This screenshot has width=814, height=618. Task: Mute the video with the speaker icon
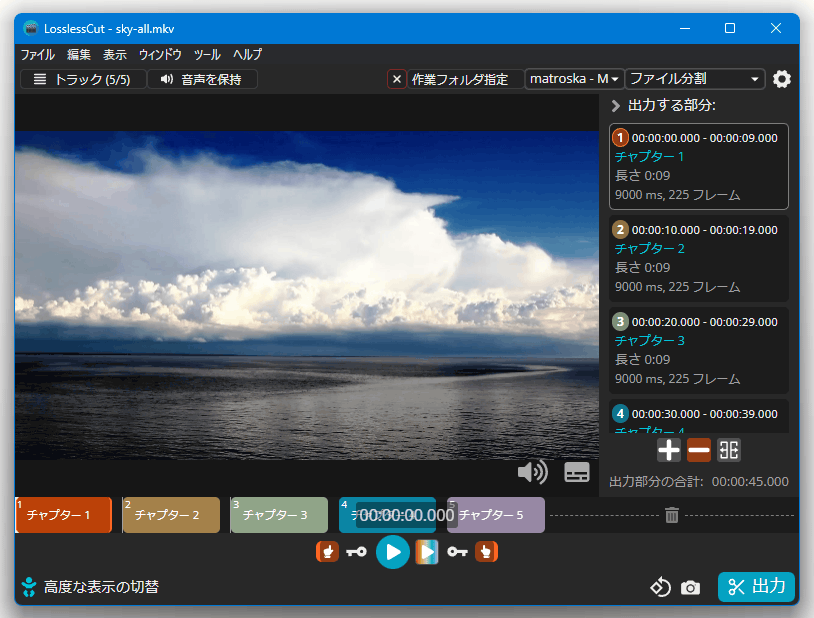[533, 472]
